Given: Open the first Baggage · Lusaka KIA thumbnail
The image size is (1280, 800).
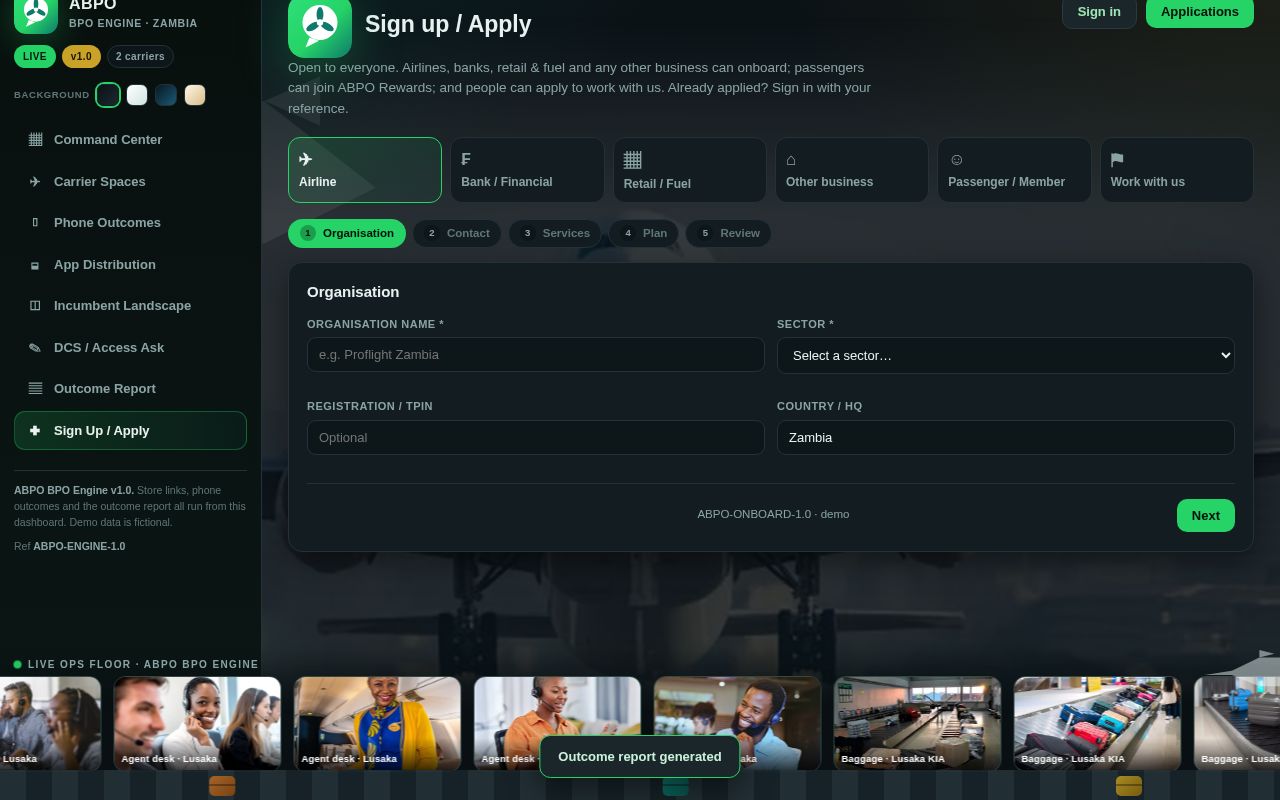Looking at the screenshot, I should point(917,723).
